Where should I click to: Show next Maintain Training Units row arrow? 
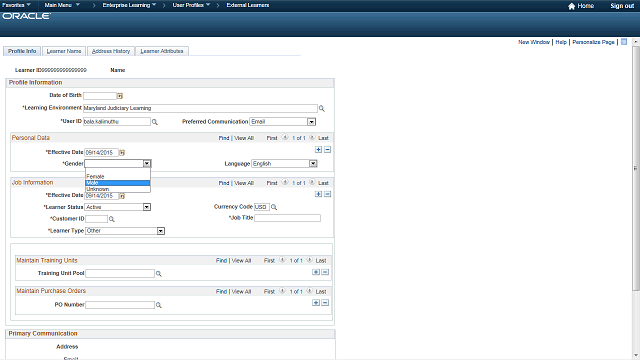(x=309, y=260)
